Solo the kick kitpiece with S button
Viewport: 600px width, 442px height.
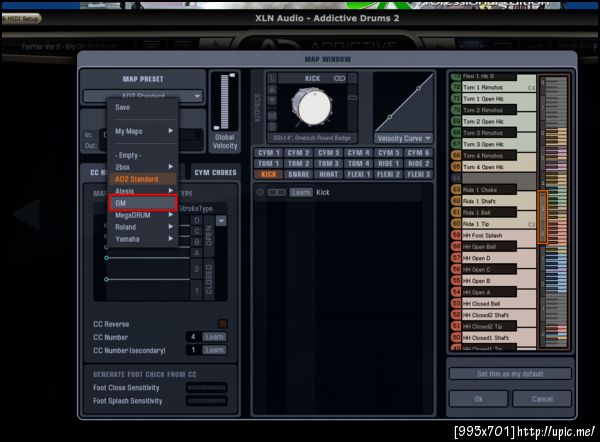point(272,126)
